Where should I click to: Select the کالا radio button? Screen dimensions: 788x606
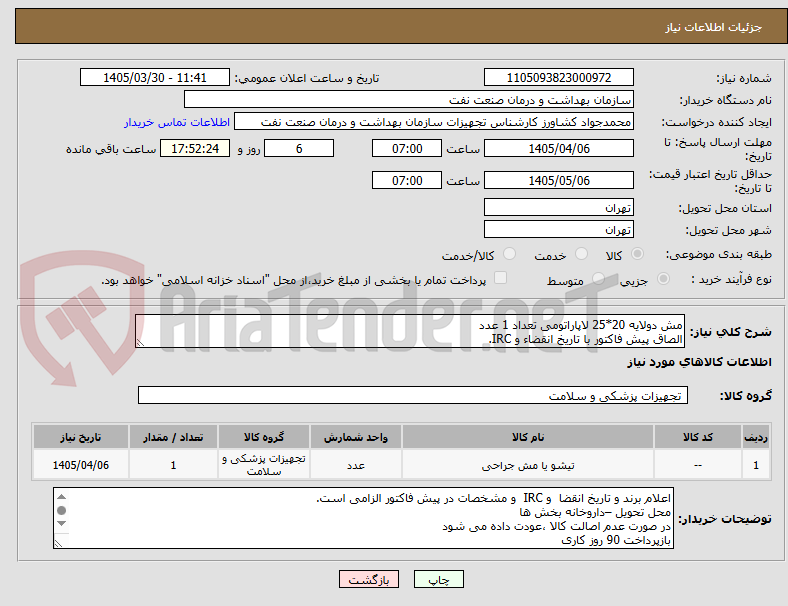[637, 254]
